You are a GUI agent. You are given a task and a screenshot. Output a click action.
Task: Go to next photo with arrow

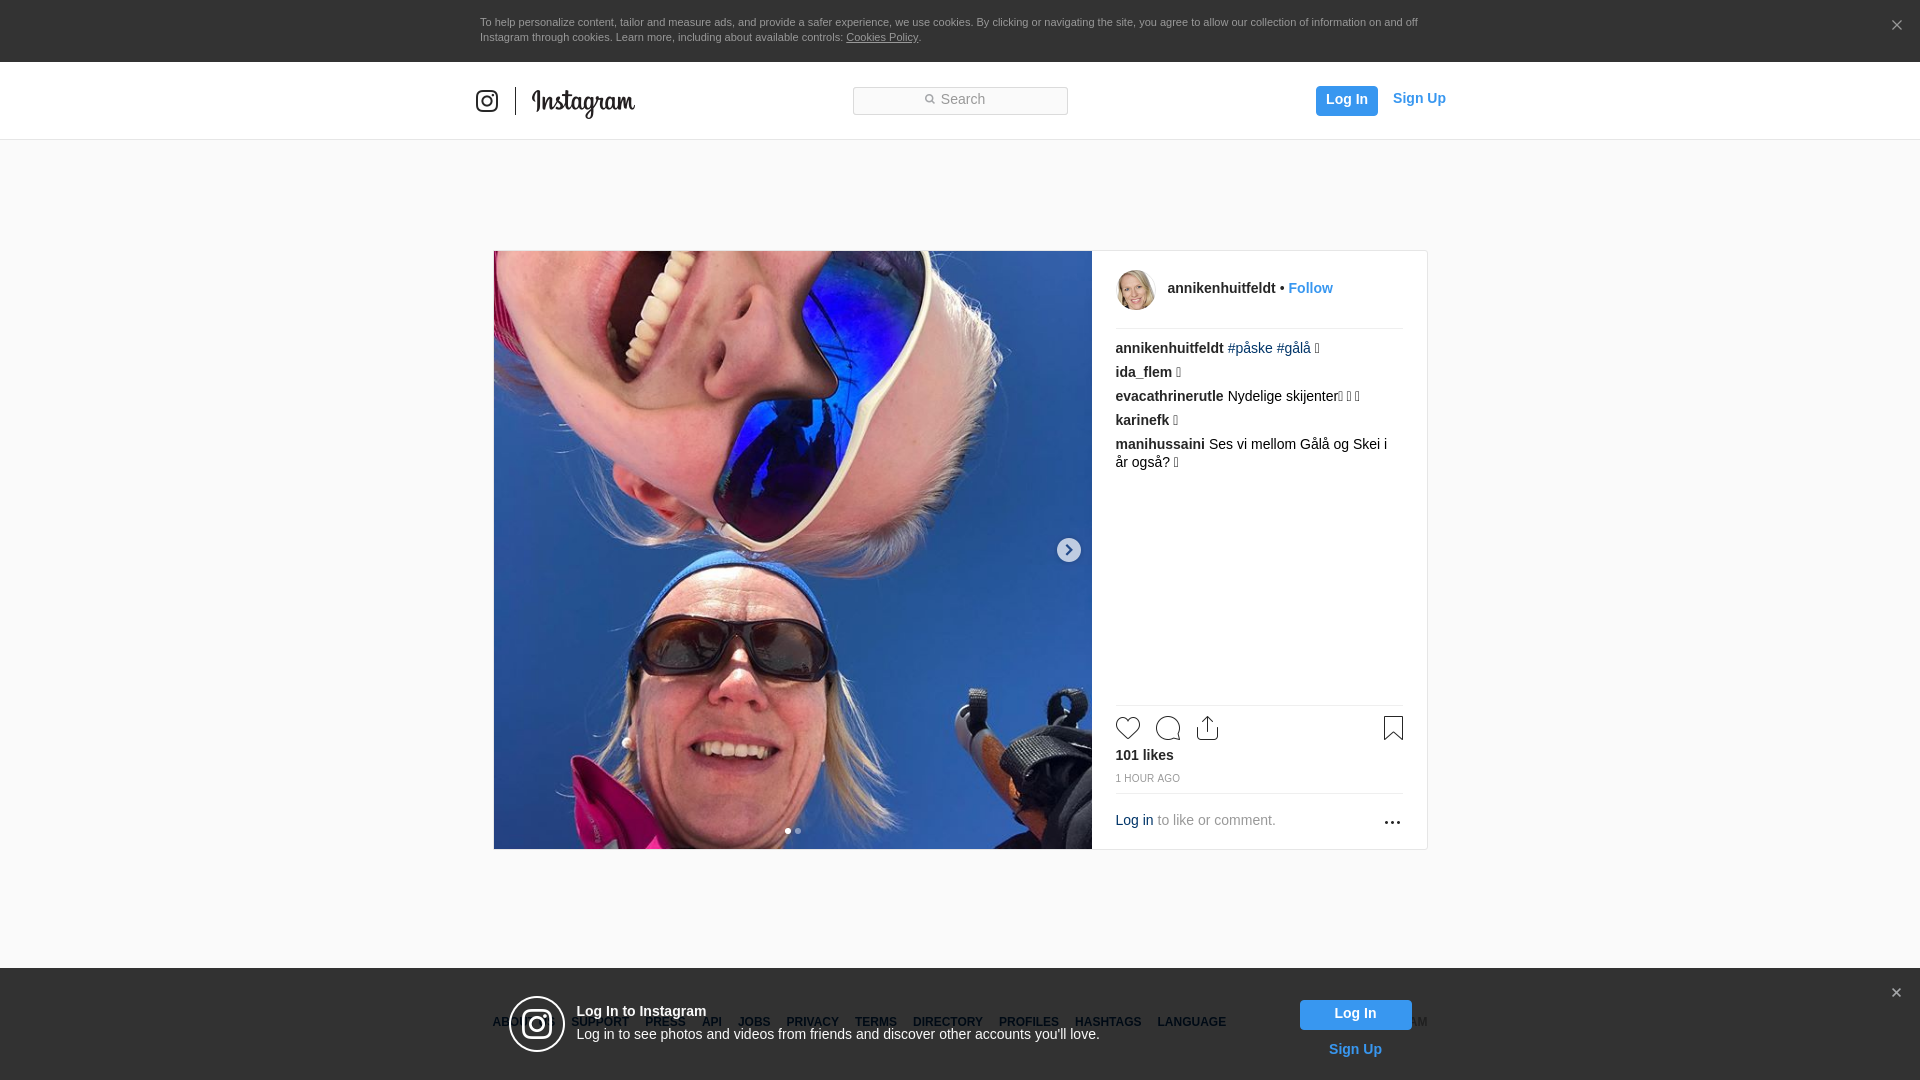1068,550
